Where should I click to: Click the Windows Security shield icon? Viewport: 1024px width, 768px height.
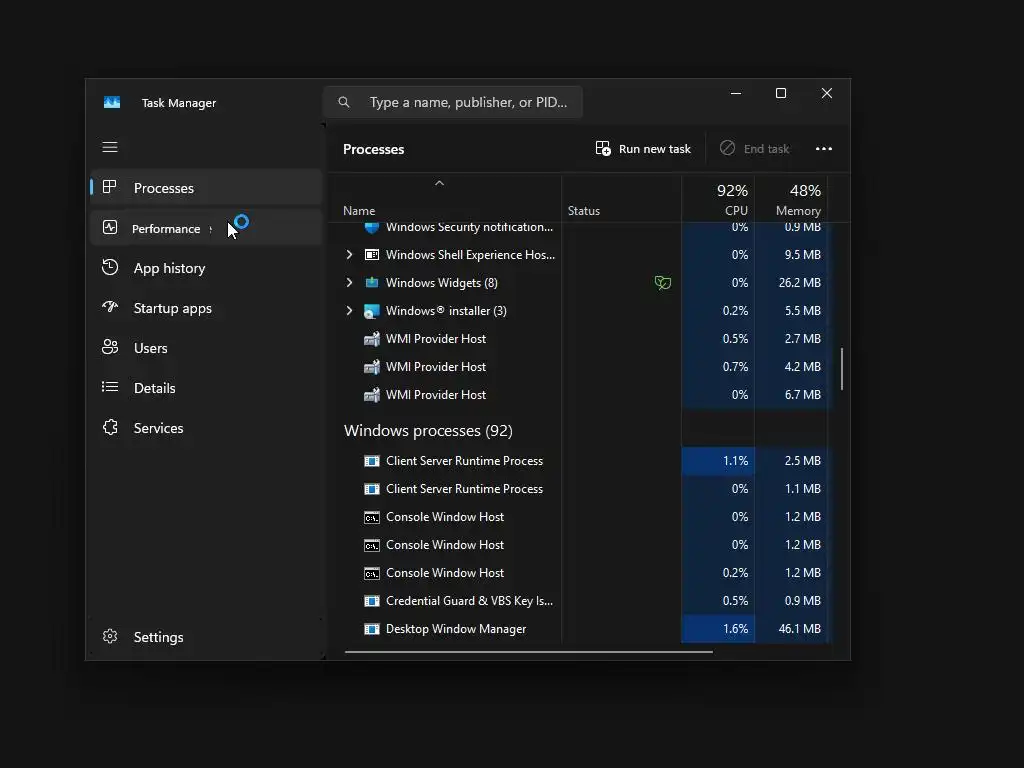click(372, 228)
